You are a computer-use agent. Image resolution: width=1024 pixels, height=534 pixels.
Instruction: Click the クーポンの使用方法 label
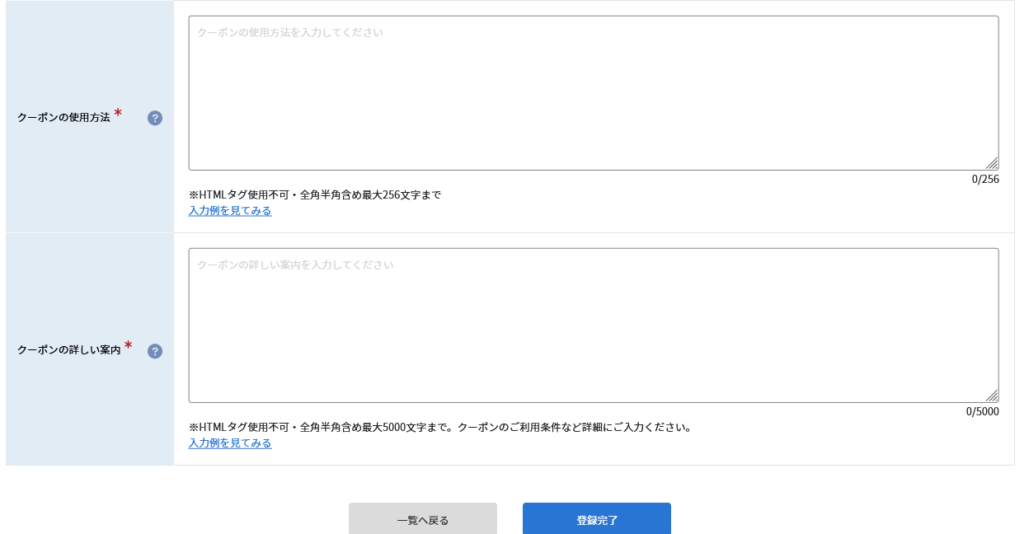pos(64,118)
